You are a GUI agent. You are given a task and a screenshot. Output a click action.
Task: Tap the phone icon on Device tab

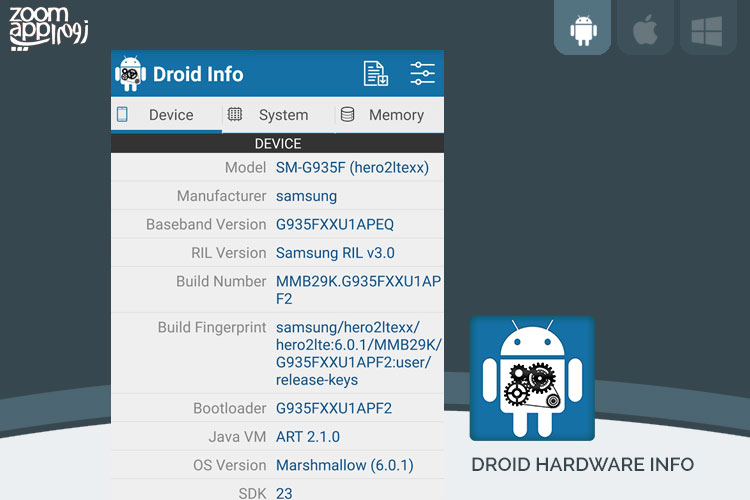[122, 114]
